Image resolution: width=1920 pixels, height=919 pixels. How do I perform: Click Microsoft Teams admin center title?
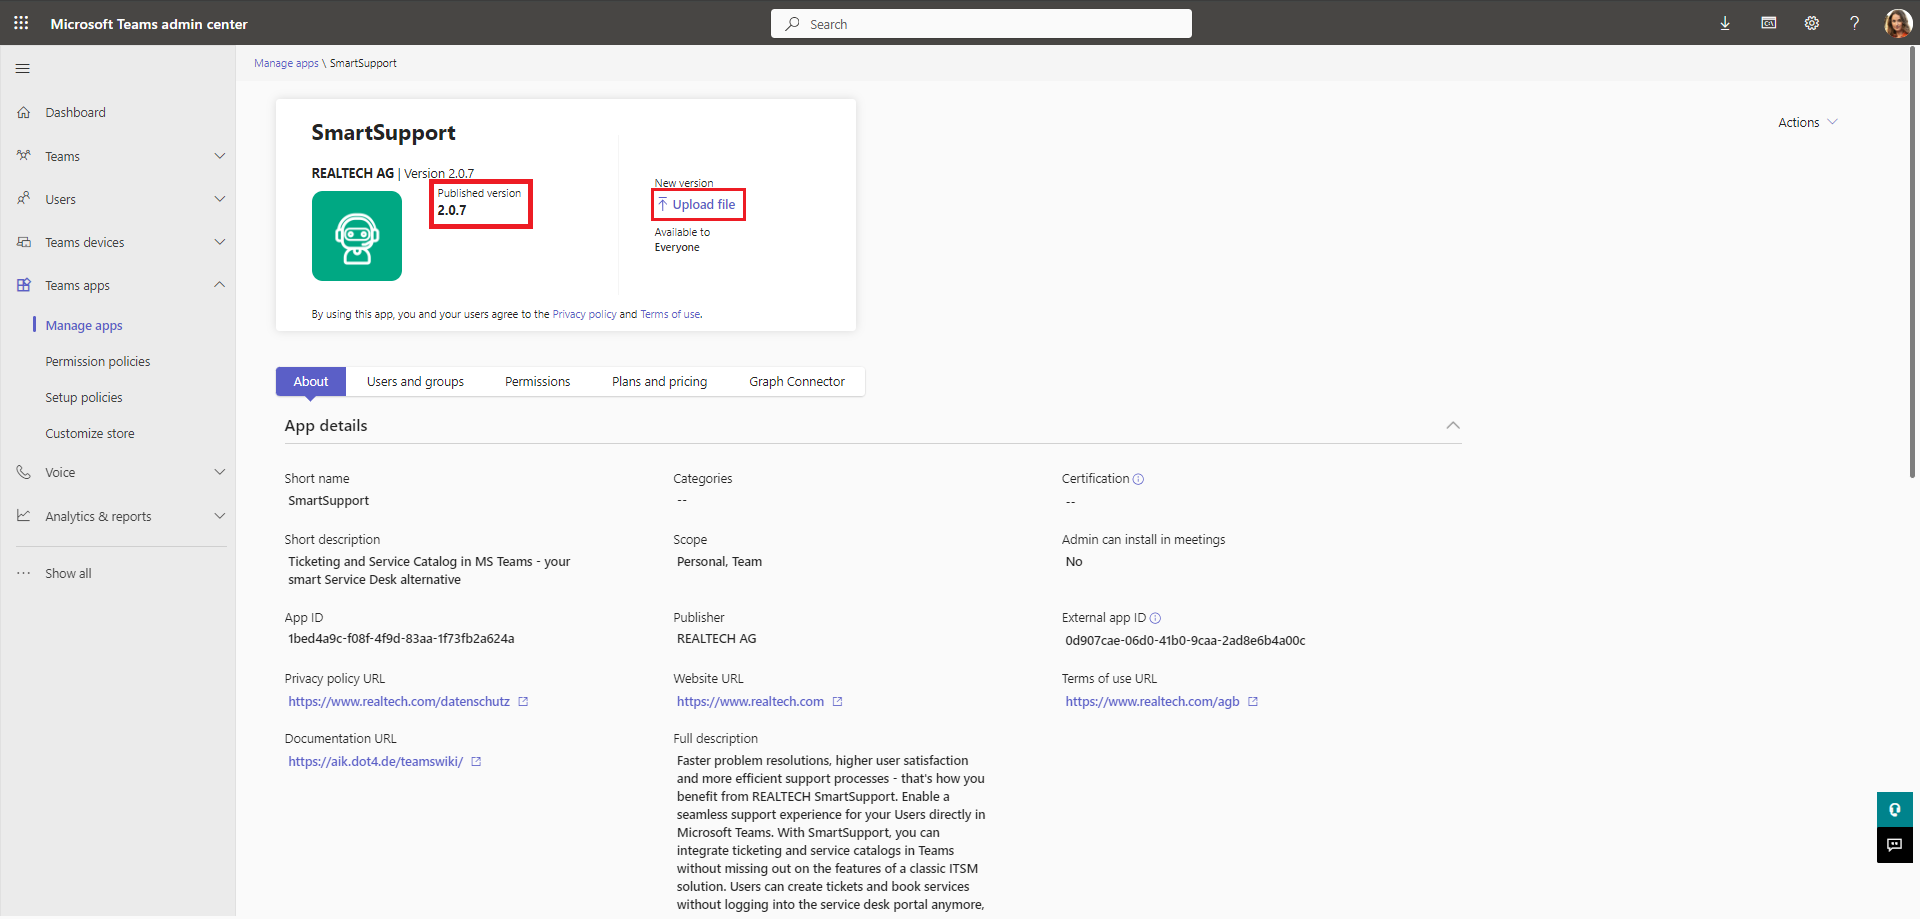click(x=149, y=24)
